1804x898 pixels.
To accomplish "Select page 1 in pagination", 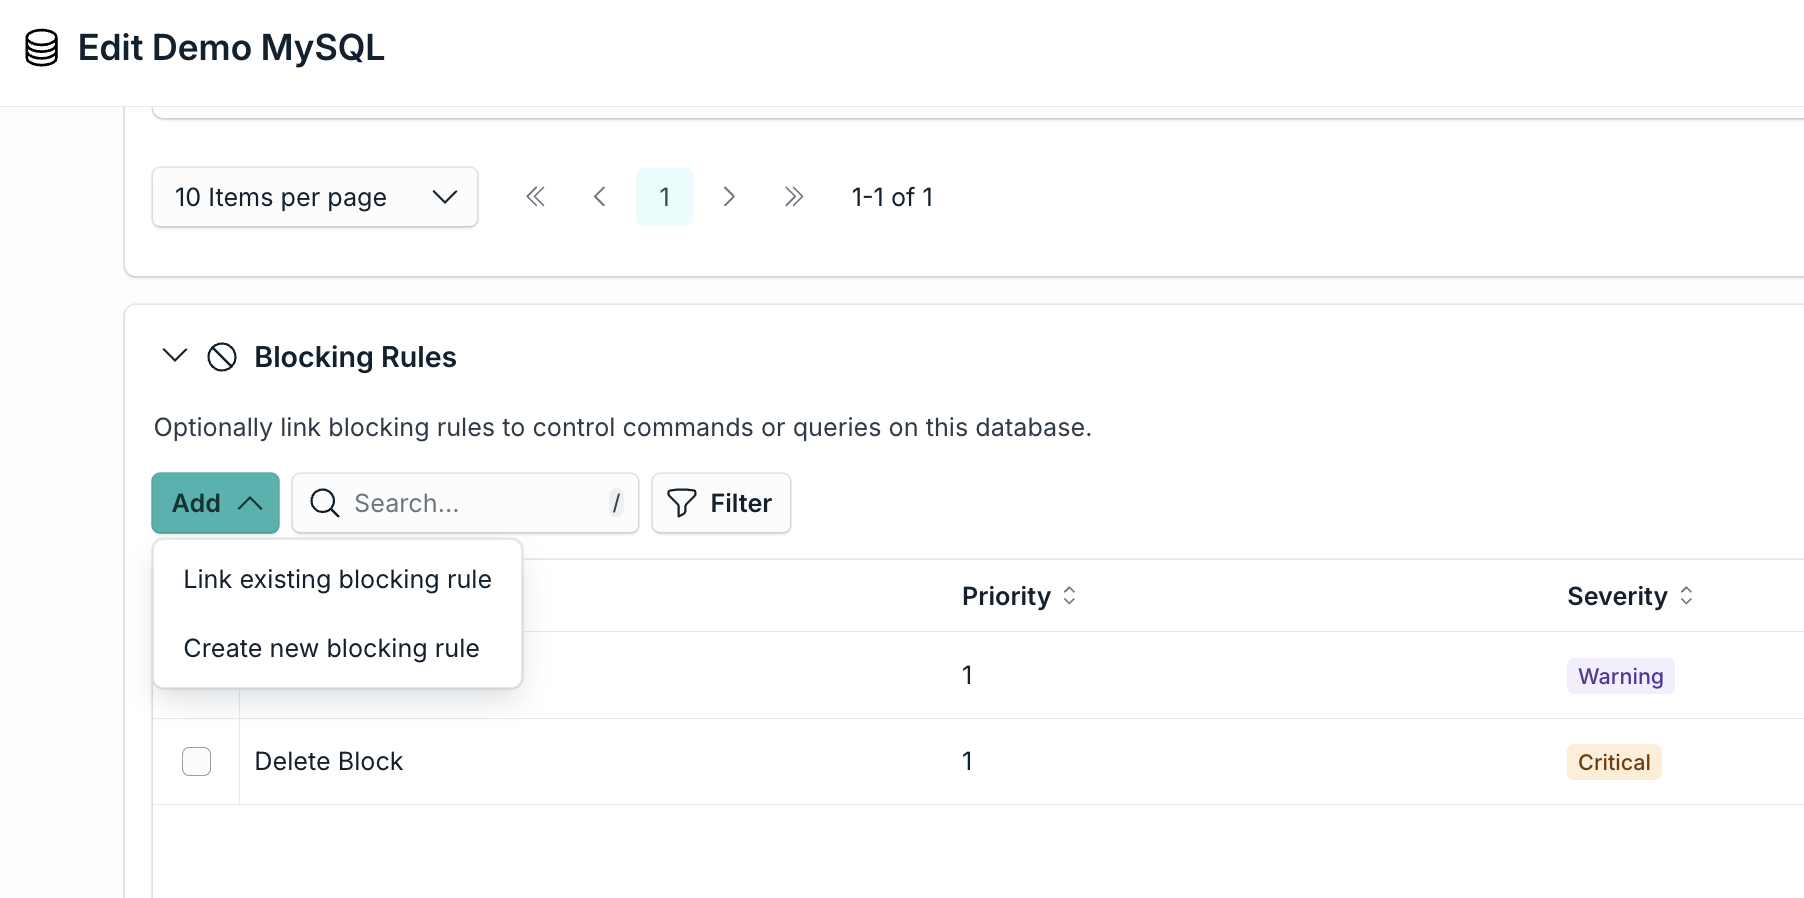I will pos(664,197).
